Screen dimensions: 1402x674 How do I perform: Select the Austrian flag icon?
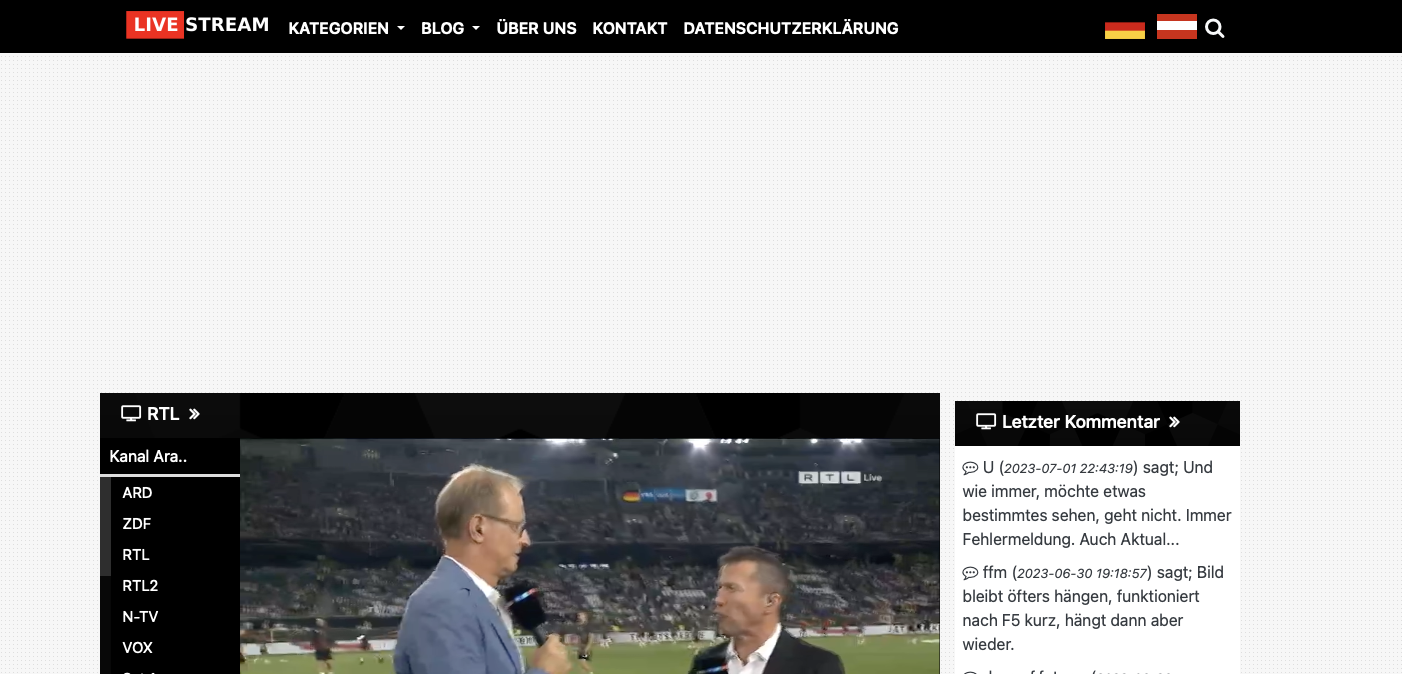point(1177,27)
